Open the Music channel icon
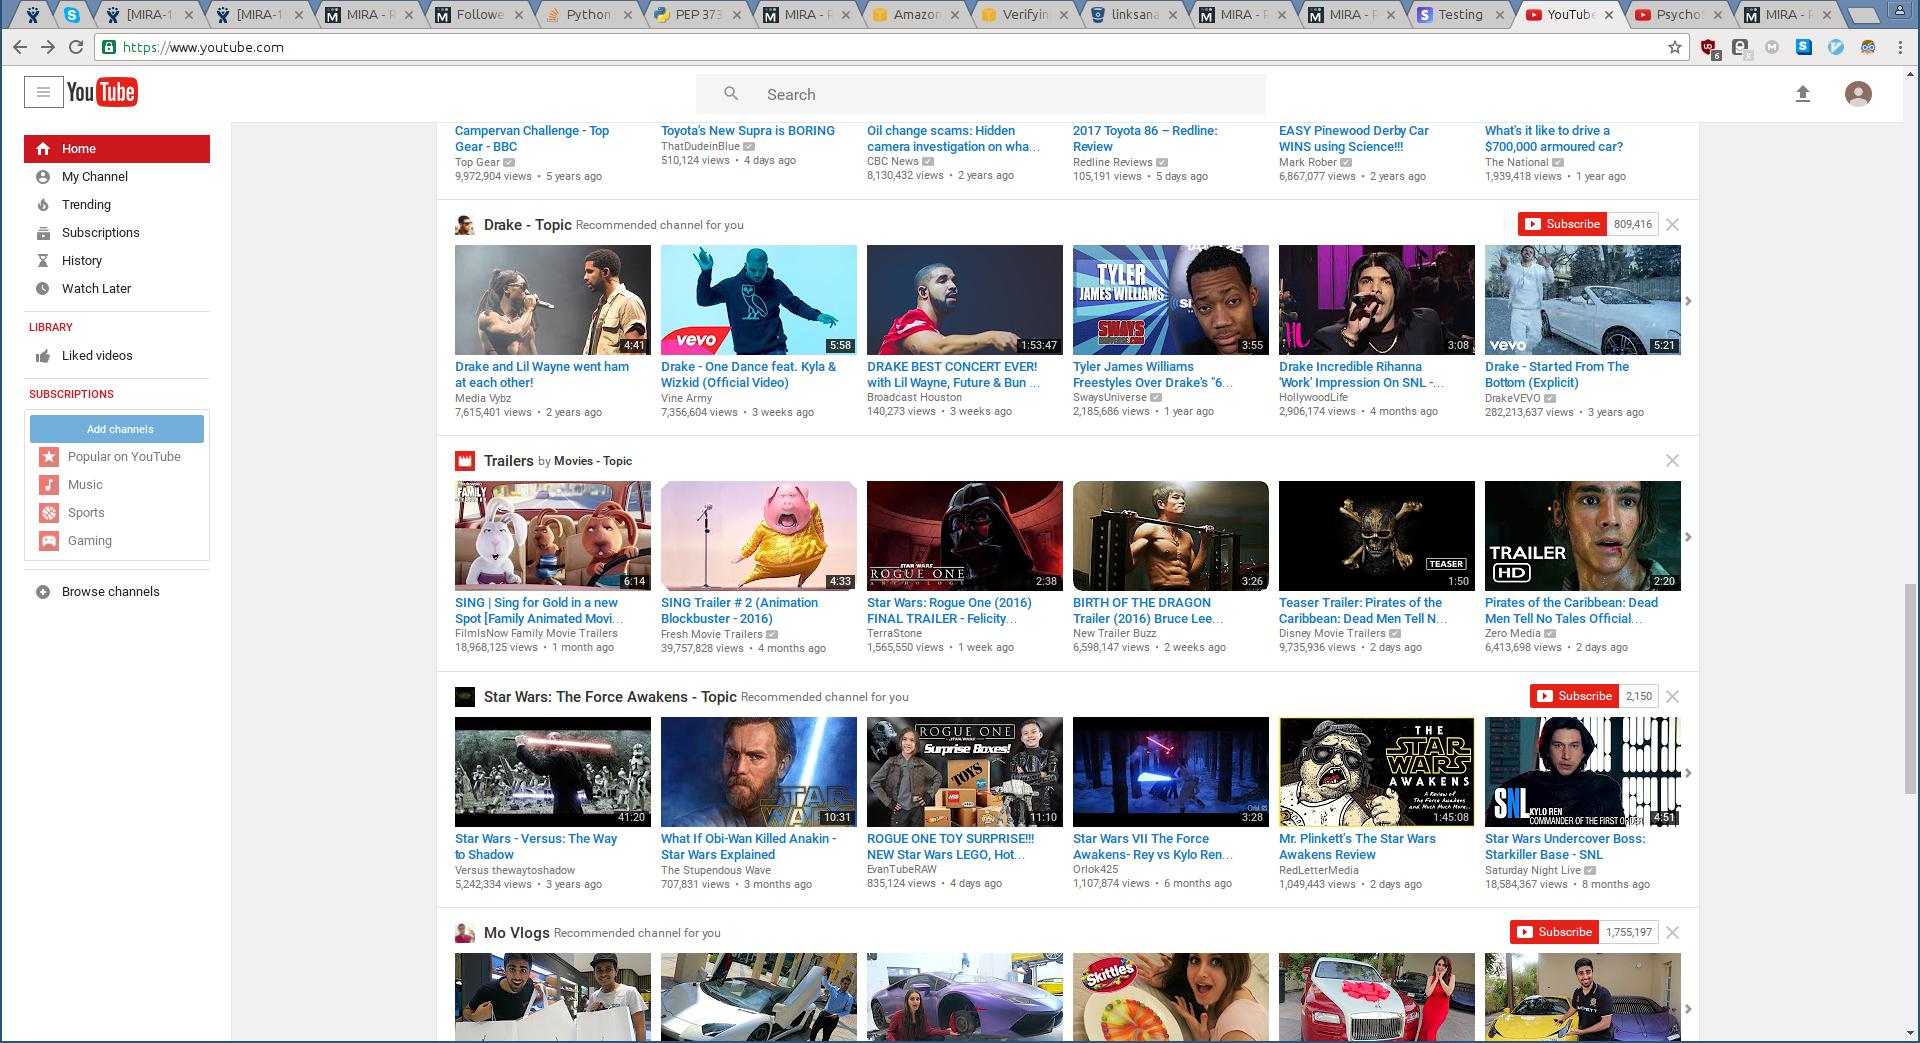 [49, 485]
